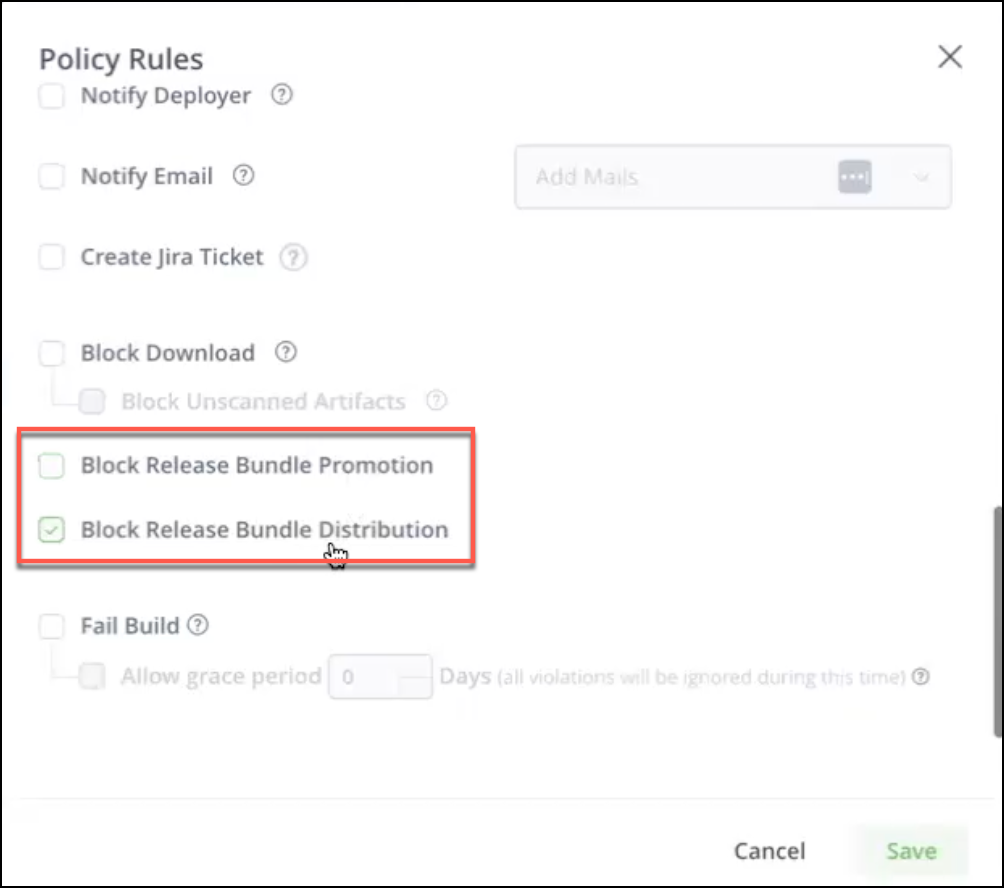The image size is (1004, 888).
Task: Open help for Block Download
Action: (285, 352)
